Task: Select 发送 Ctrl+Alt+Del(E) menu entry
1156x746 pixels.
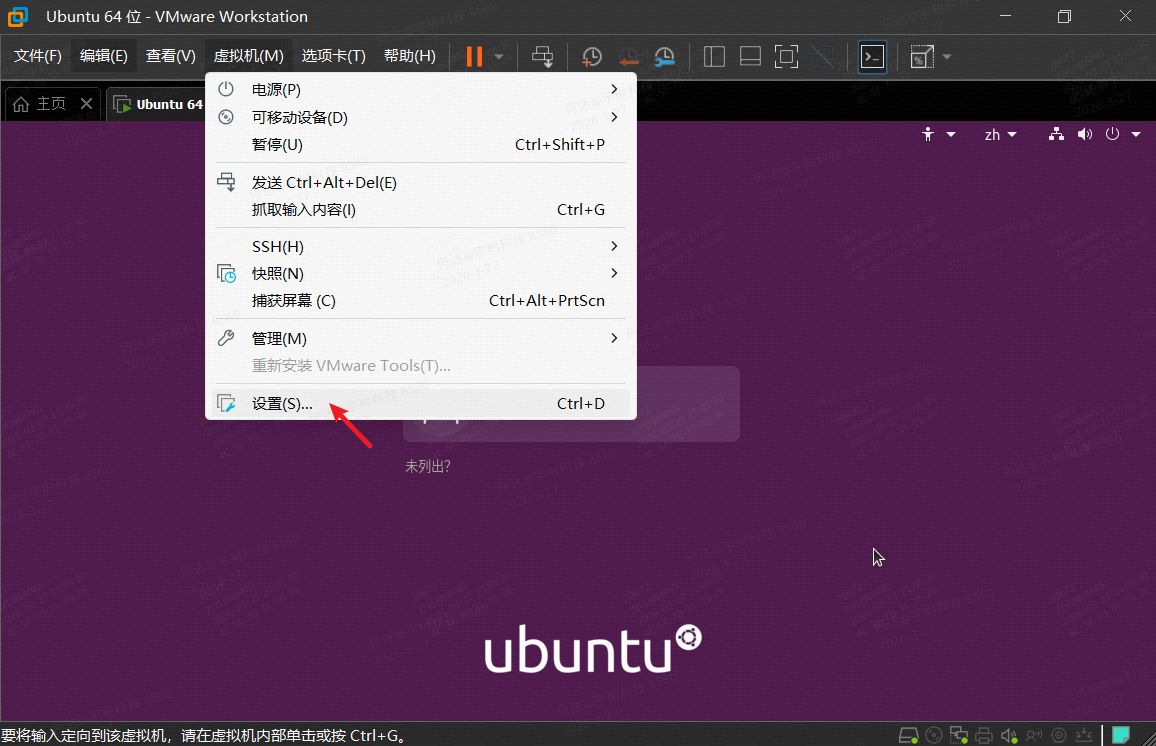Action: 421,182
